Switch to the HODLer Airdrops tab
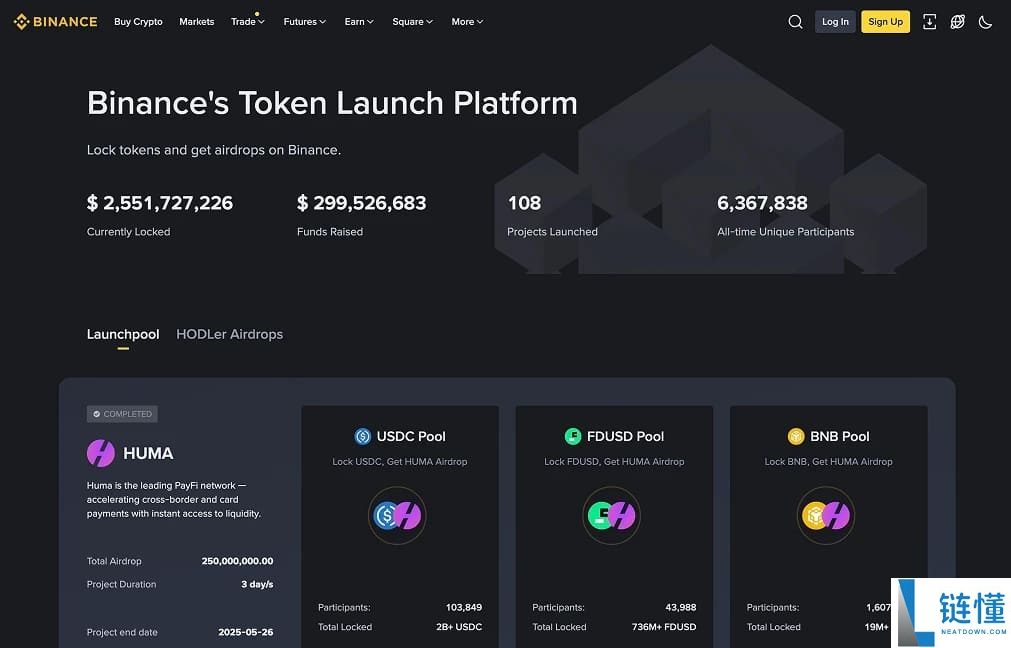Viewport: 1011px width, 648px height. click(229, 334)
